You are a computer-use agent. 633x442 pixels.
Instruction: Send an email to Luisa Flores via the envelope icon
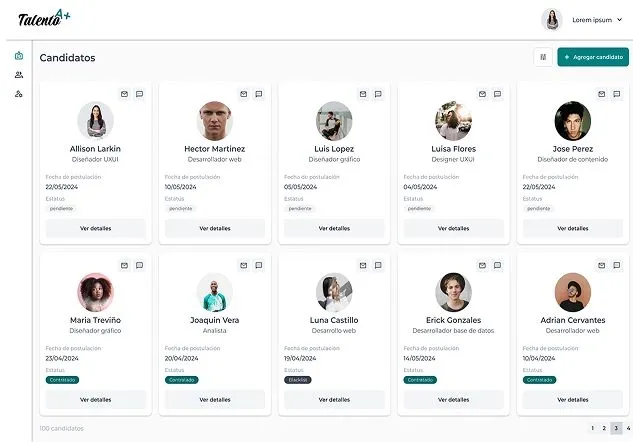point(482,94)
